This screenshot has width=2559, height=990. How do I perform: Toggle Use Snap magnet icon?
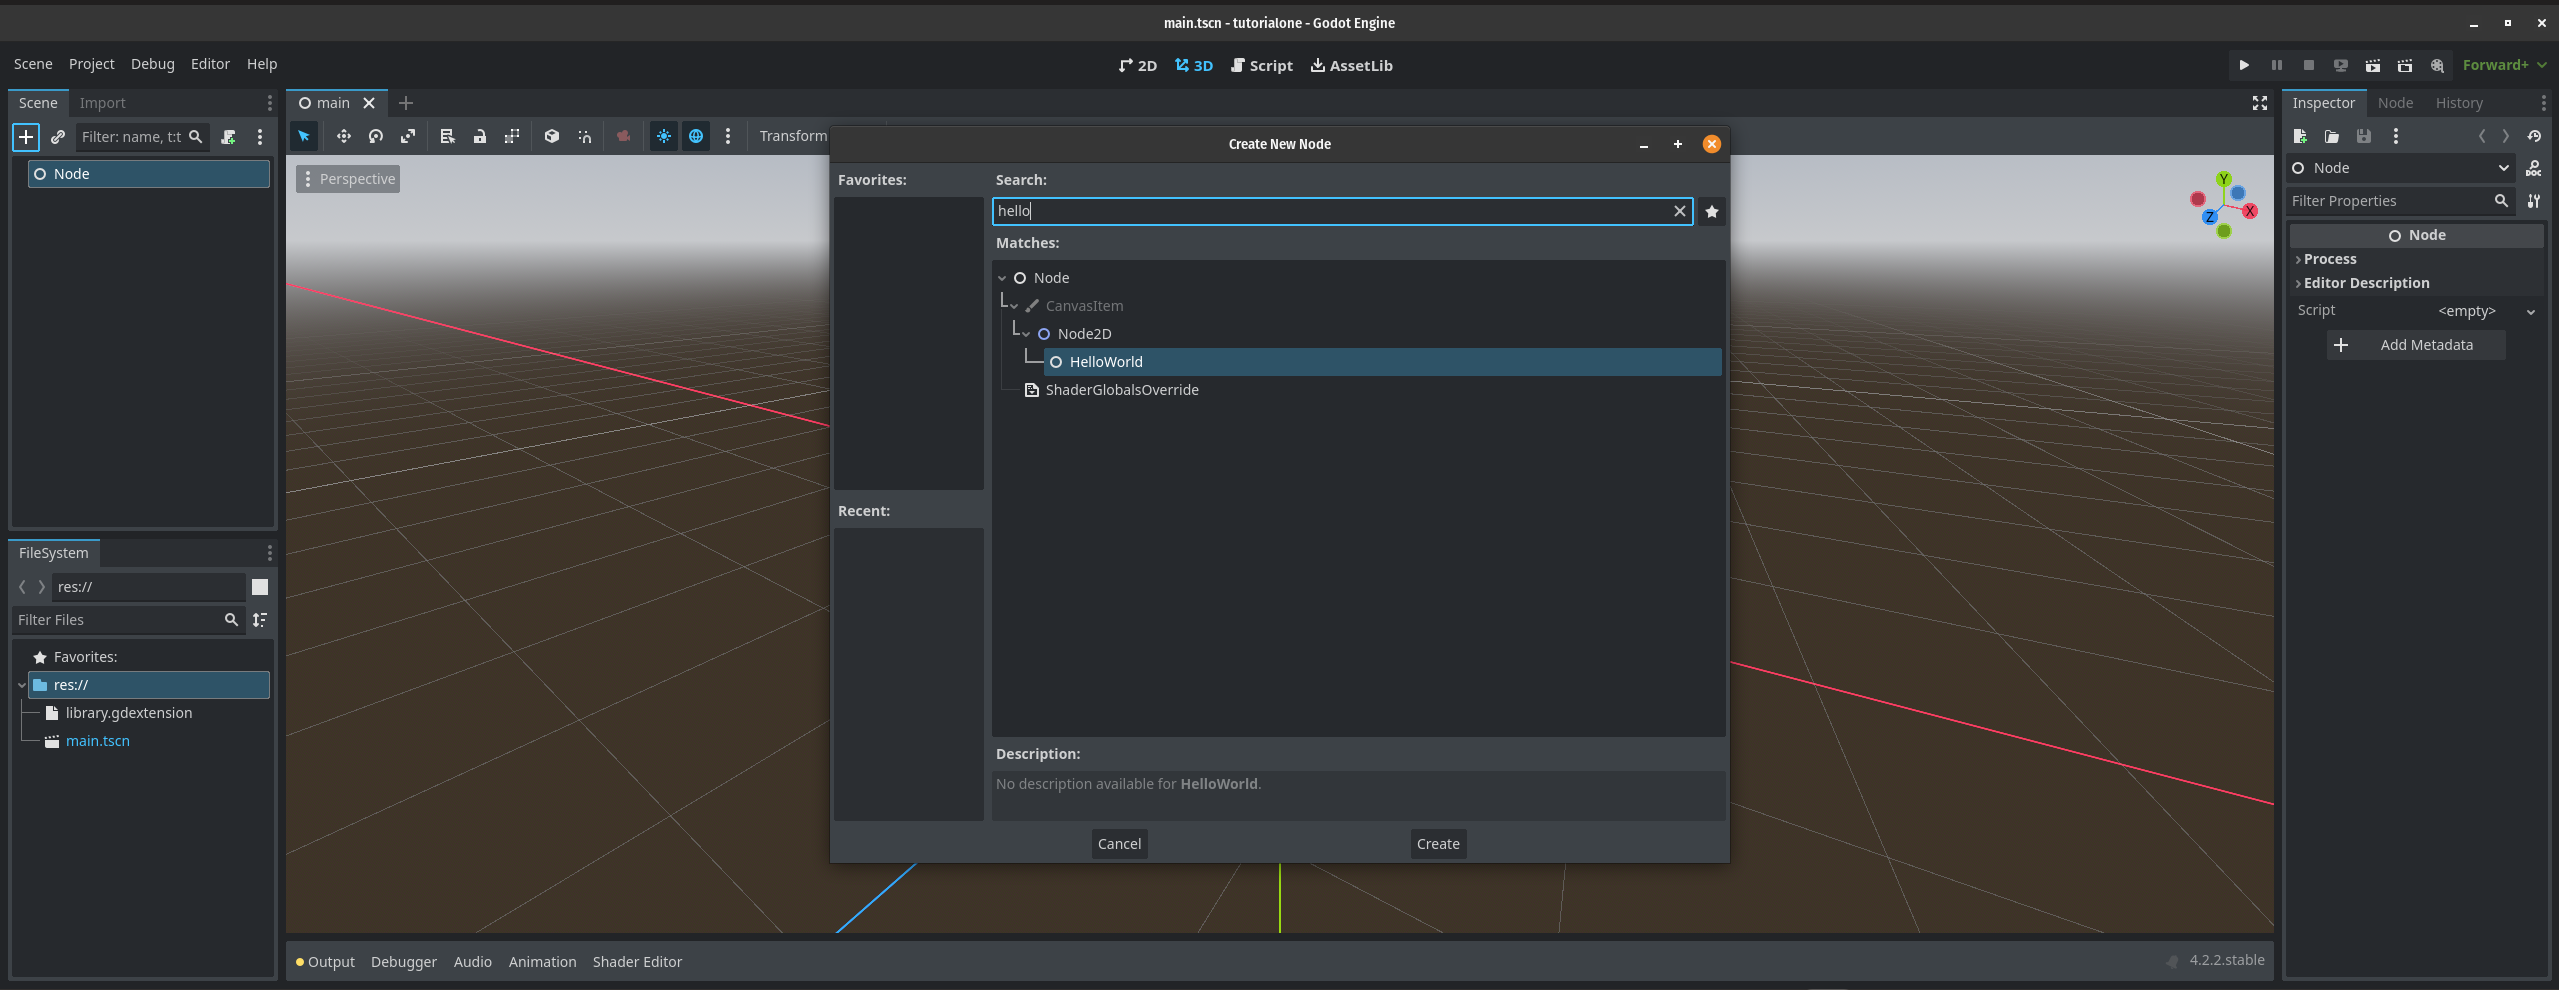coord(584,136)
